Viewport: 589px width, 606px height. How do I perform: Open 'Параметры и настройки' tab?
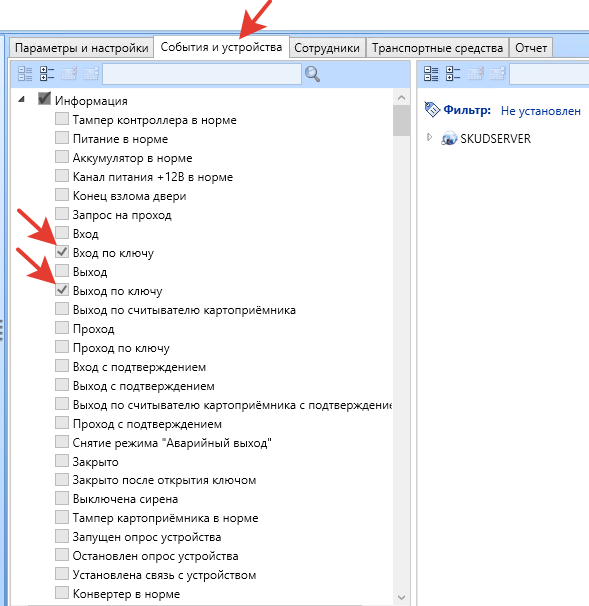click(x=82, y=48)
